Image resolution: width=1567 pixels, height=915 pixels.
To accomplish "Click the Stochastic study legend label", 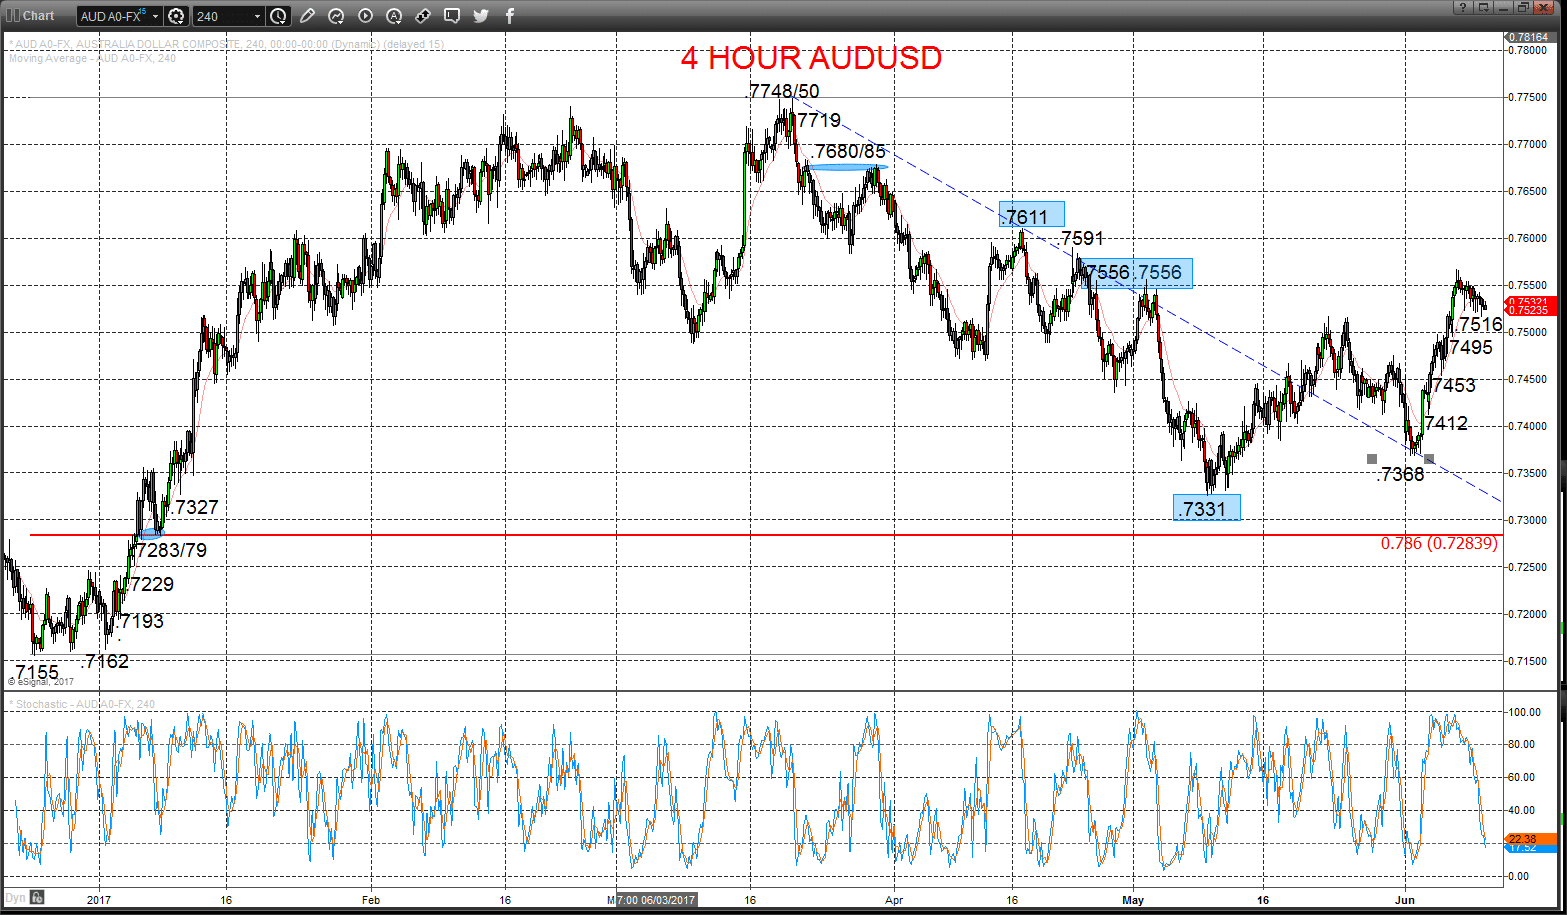I will pyautogui.click(x=82, y=704).
